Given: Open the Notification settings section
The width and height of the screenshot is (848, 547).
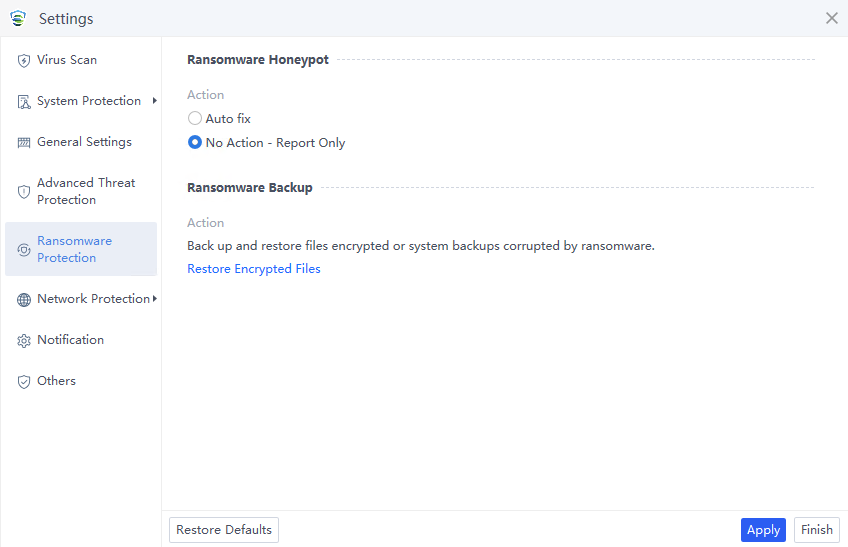Looking at the screenshot, I should pos(70,340).
